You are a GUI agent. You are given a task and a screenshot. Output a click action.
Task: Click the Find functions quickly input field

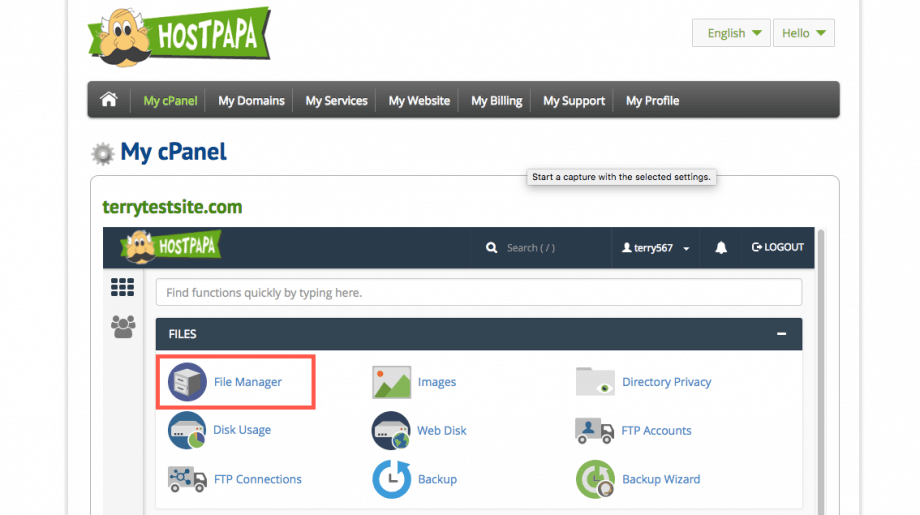[479, 292]
